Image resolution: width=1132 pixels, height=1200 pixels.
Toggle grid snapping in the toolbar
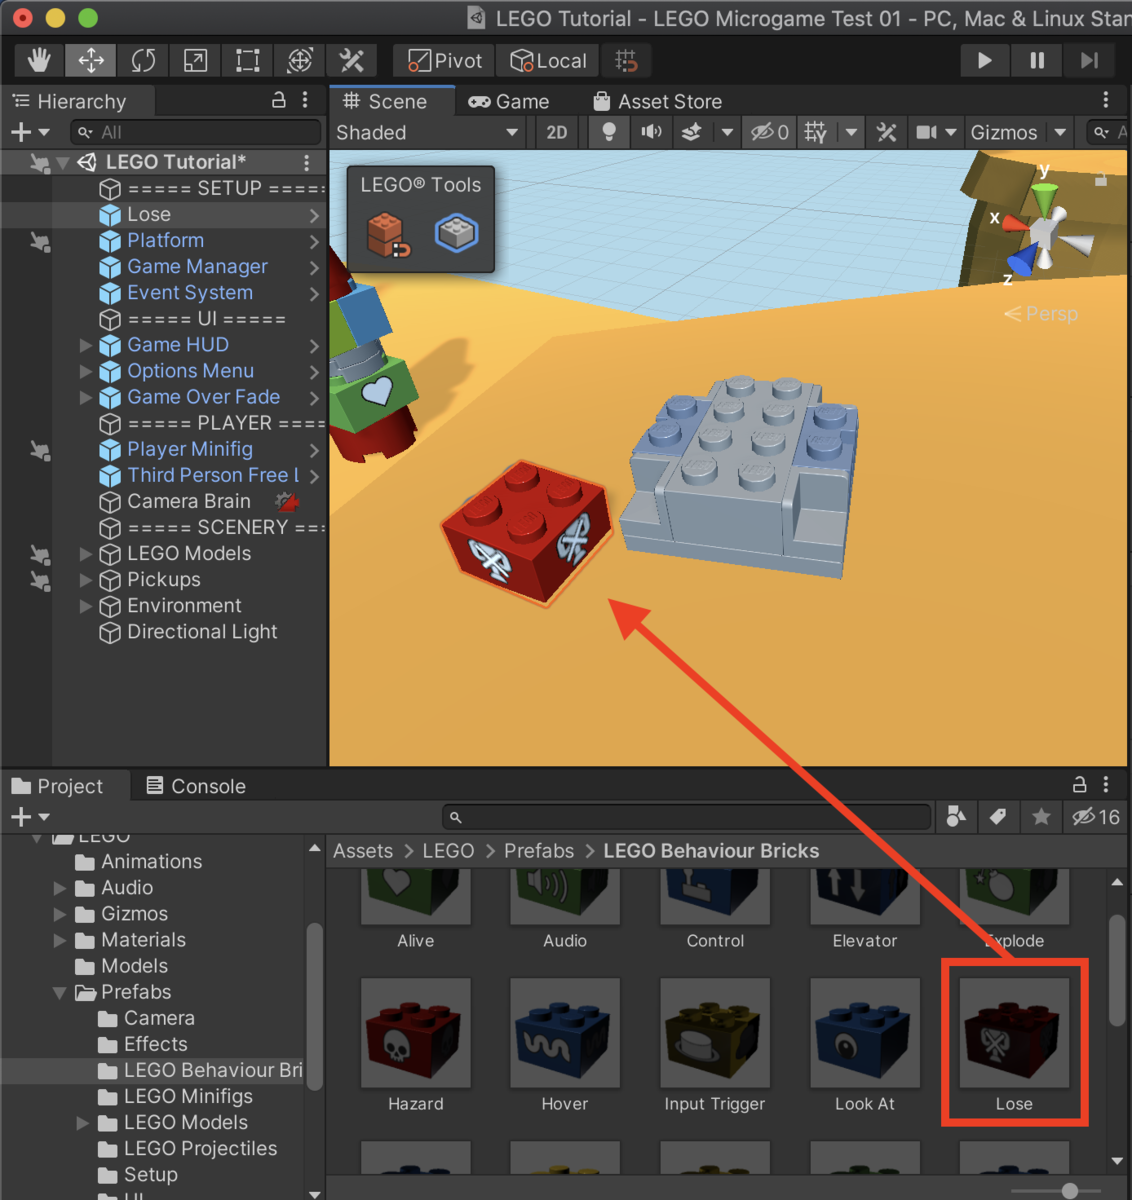pos(626,61)
